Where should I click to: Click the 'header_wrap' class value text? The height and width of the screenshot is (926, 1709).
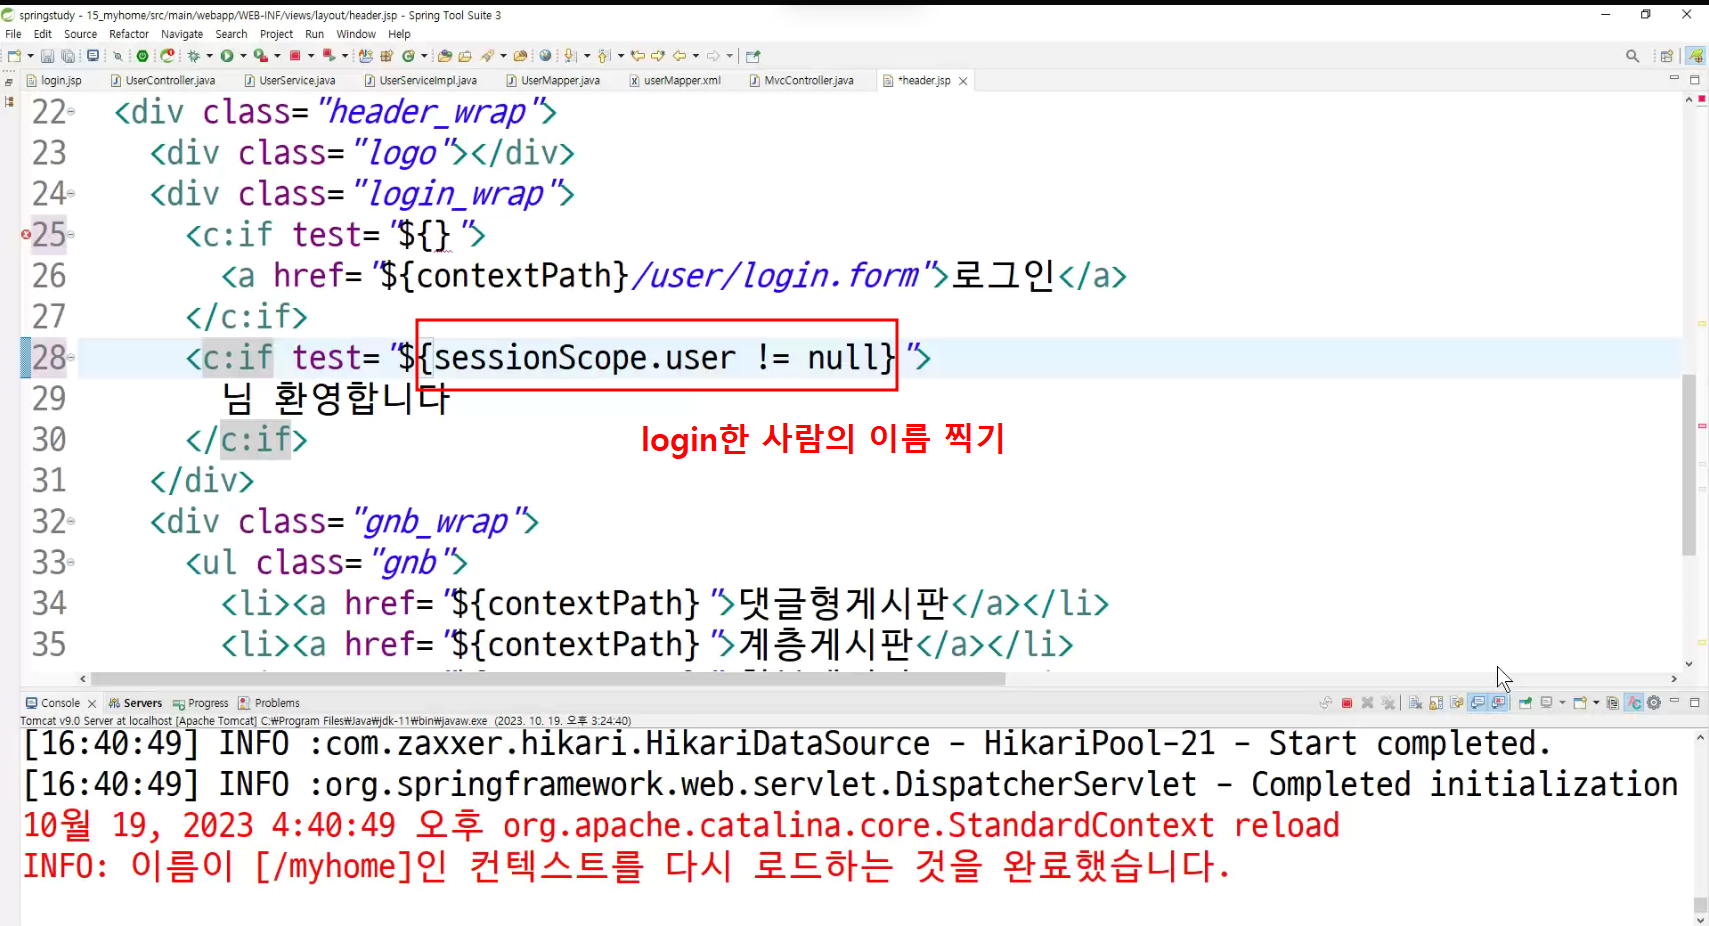(x=427, y=112)
